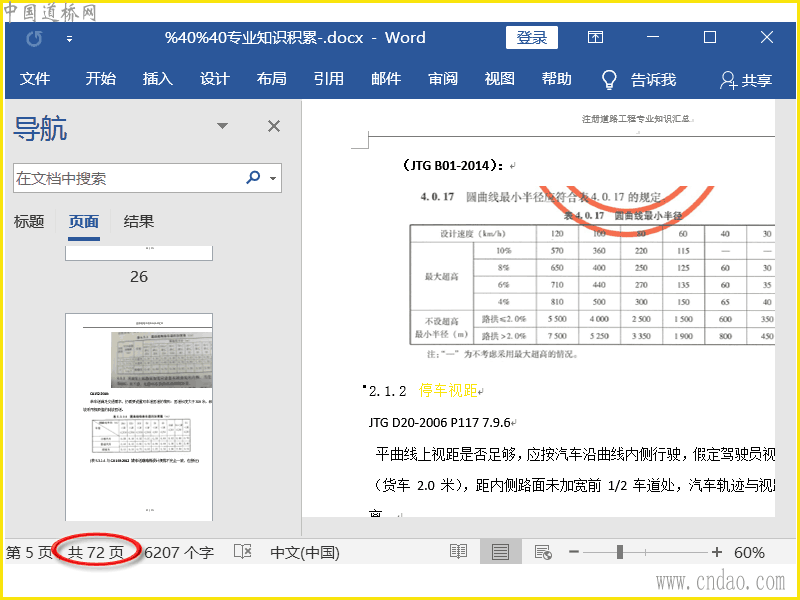The width and height of the screenshot is (800, 600).
Task: Select page 26 thumbnail
Action: click(139, 254)
